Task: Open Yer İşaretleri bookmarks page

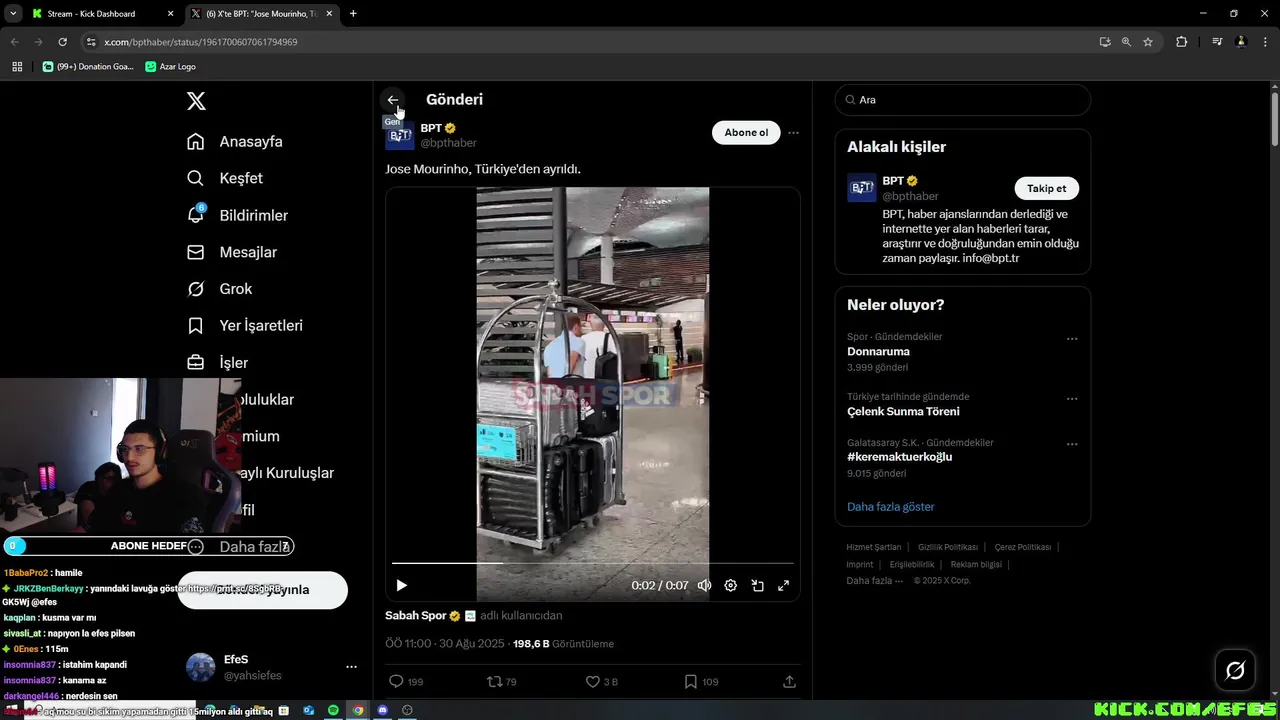Action: click(244, 325)
